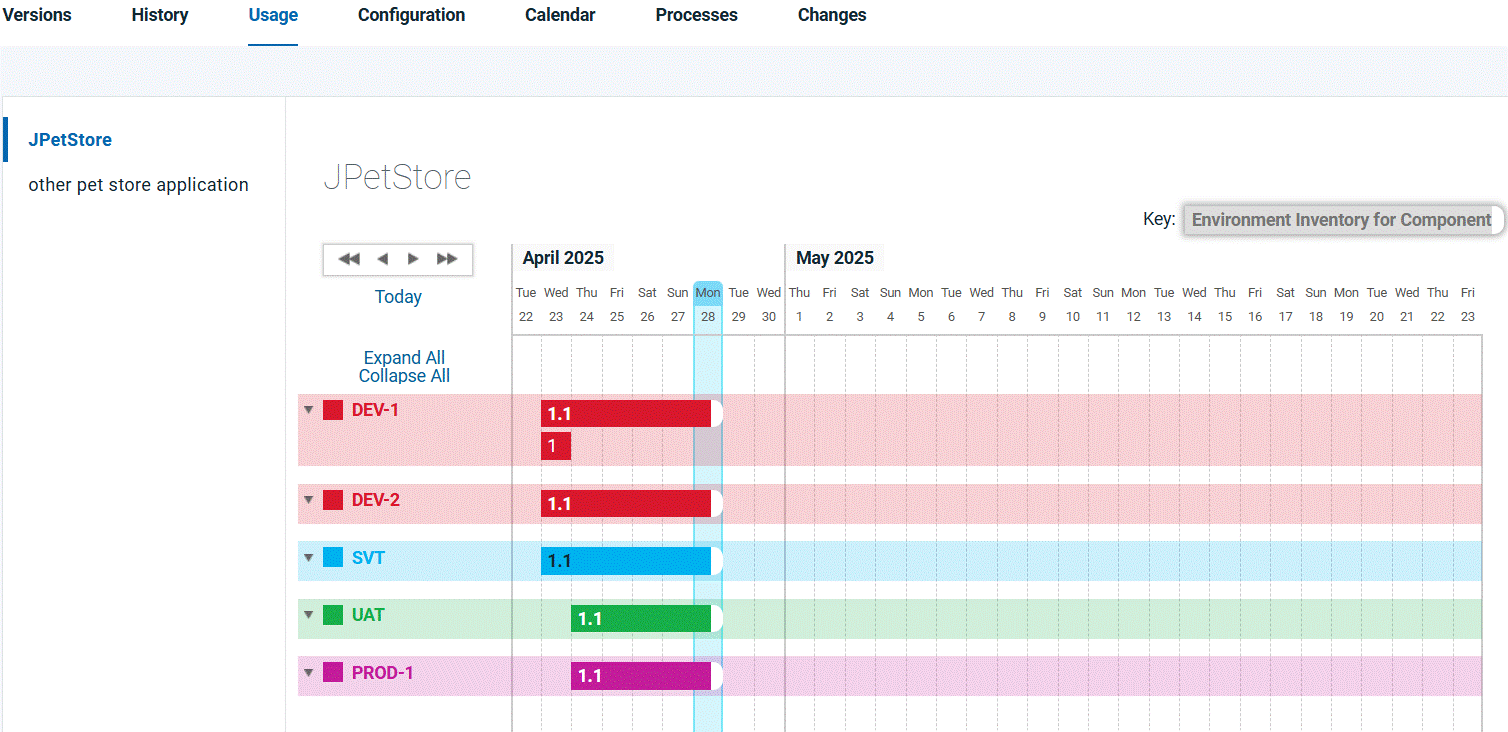Click the green UAT color square
Screen dimensions: 1508x732
(333, 615)
